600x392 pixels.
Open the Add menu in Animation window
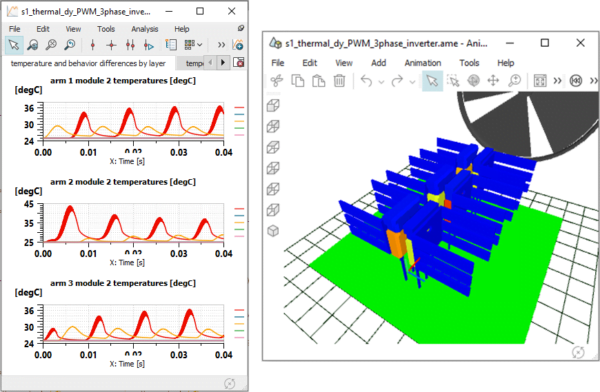[x=378, y=63]
